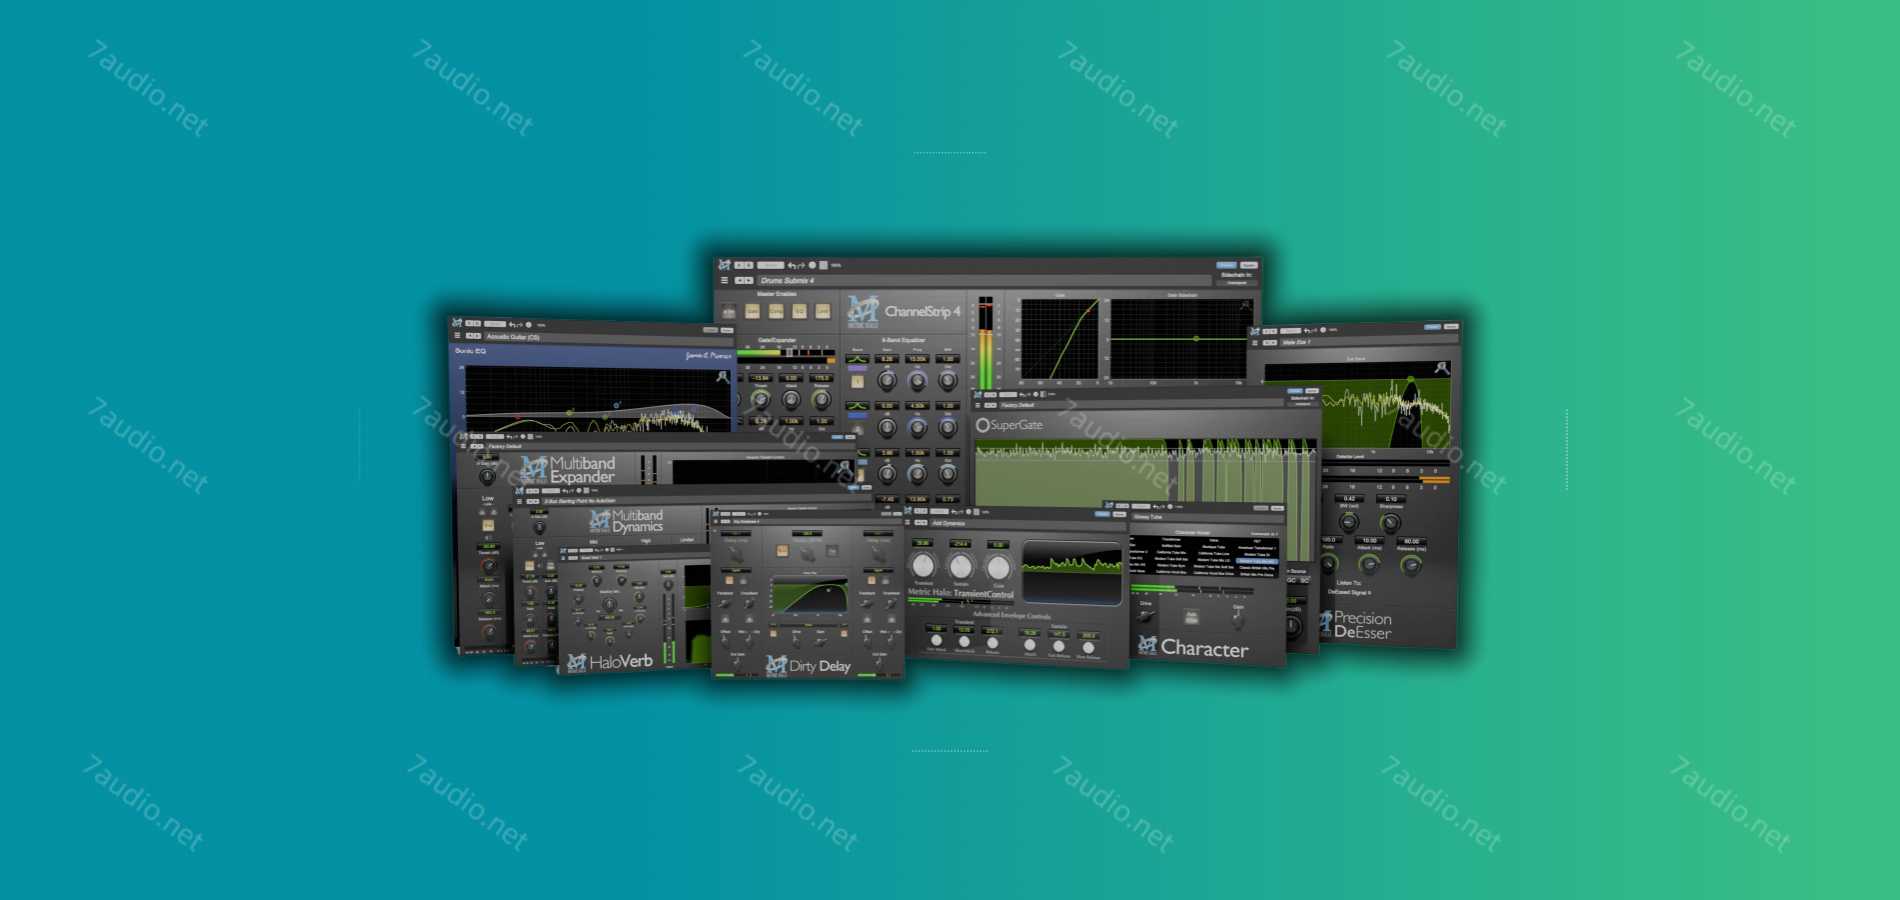Click the Sharpness knob in Precision DeEsser

(1390, 522)
